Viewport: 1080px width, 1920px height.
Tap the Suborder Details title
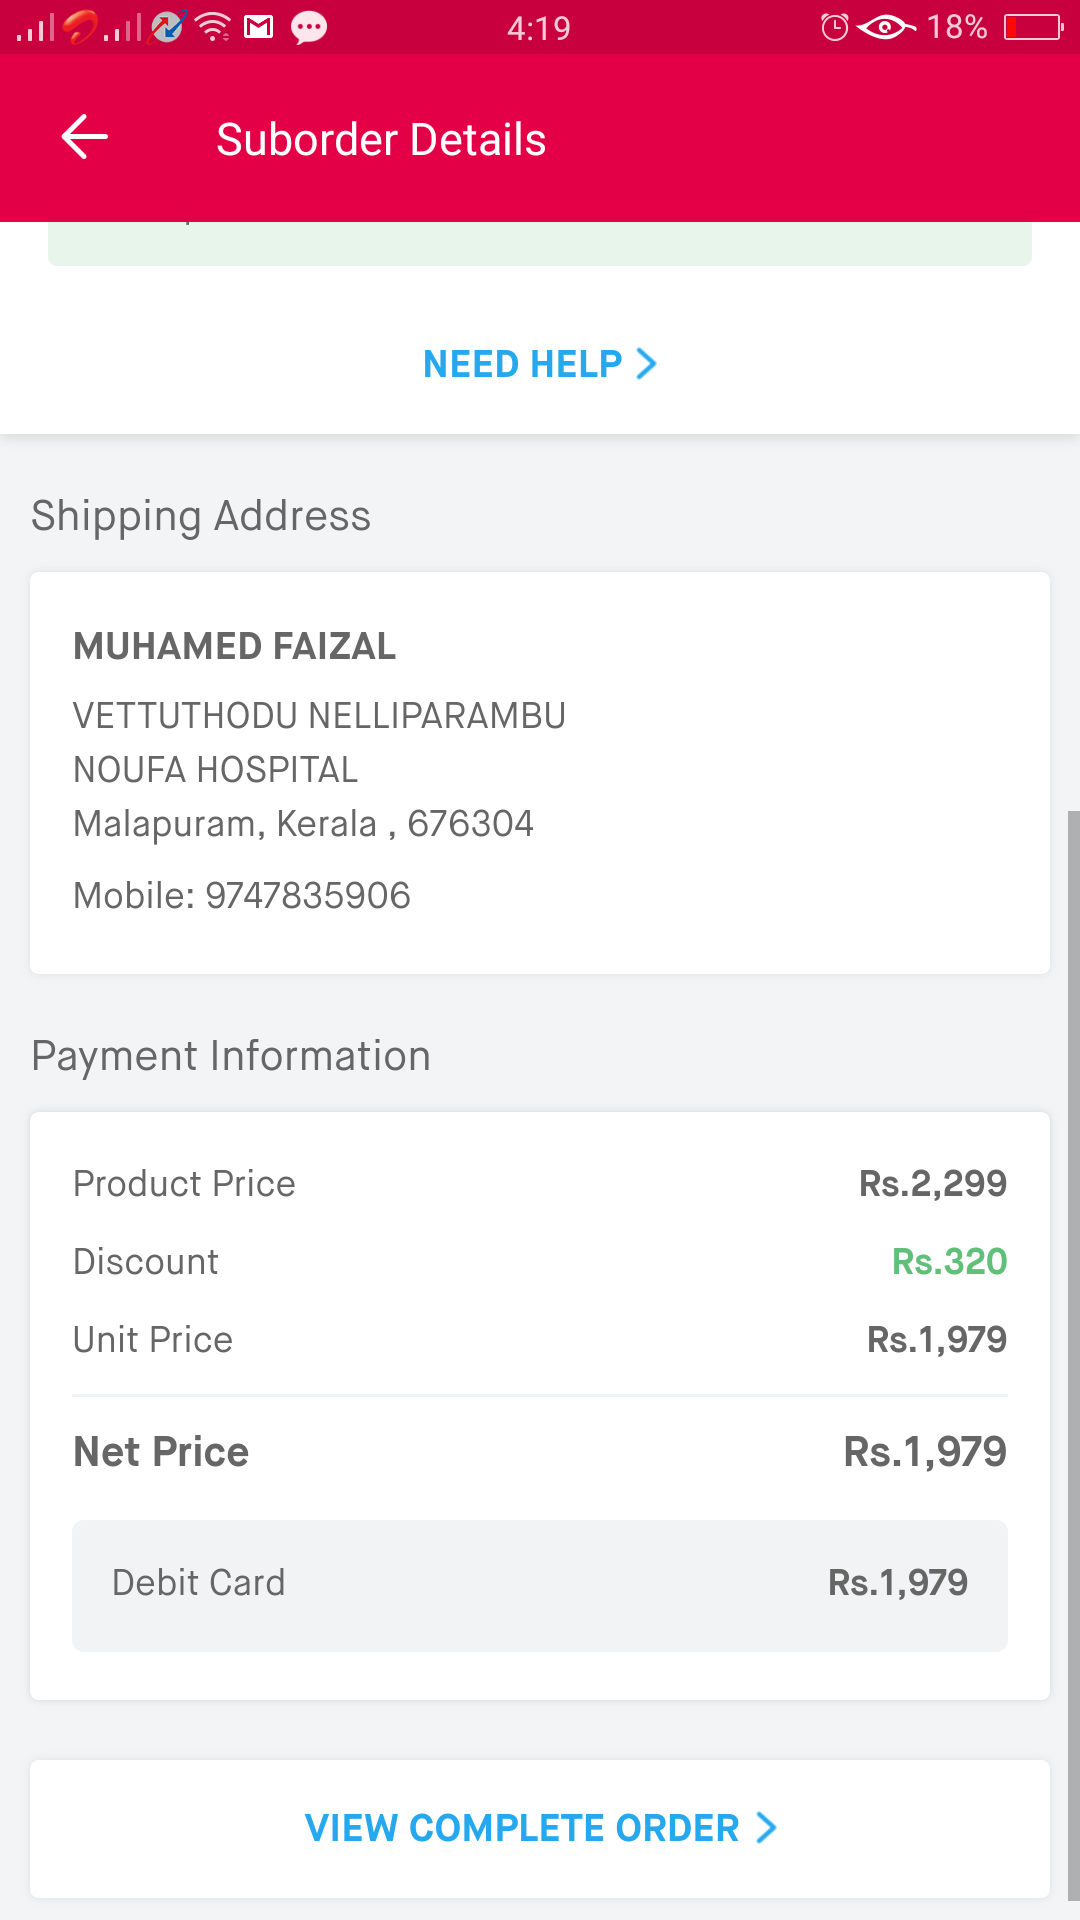381,139
